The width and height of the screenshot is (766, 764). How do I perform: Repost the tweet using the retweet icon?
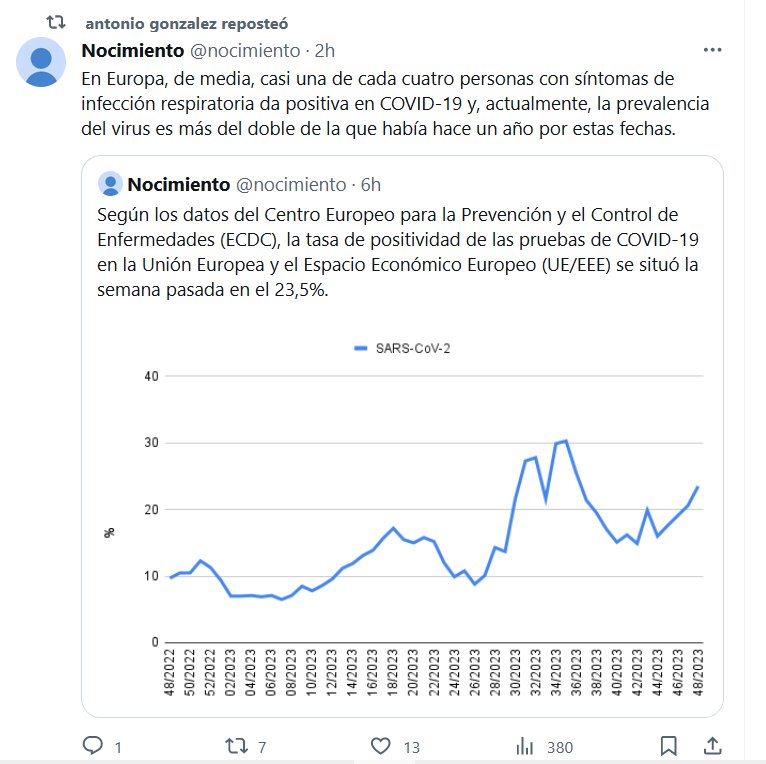click(237, 746)
